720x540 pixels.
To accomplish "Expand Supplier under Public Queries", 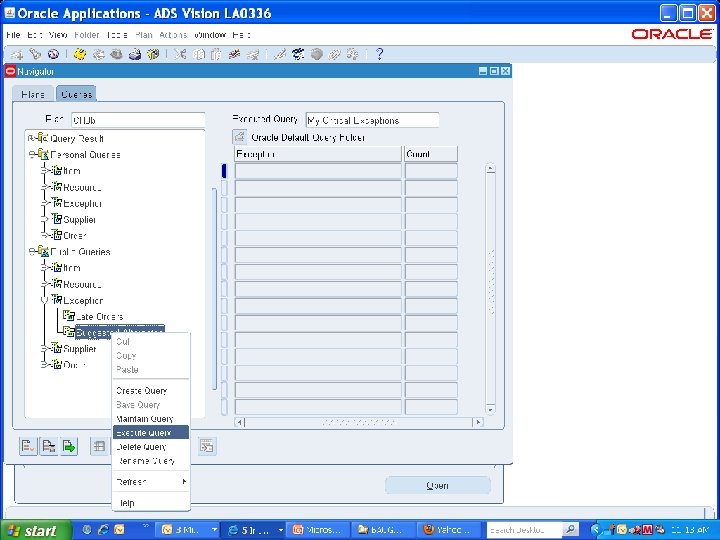I will pos(45,349).
